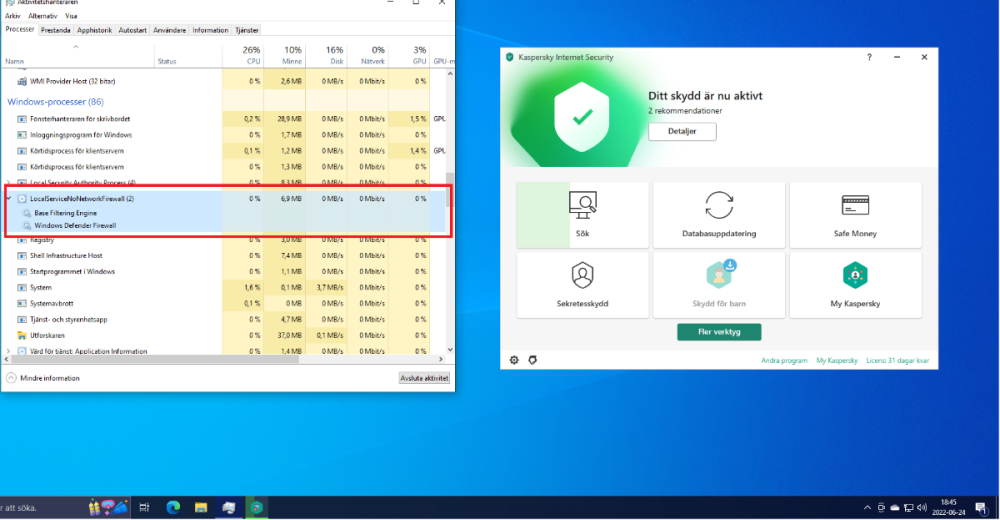Sort by the Nätverk column header
The height and width of the screenshot is (520, 1000).
pos(367,55)
